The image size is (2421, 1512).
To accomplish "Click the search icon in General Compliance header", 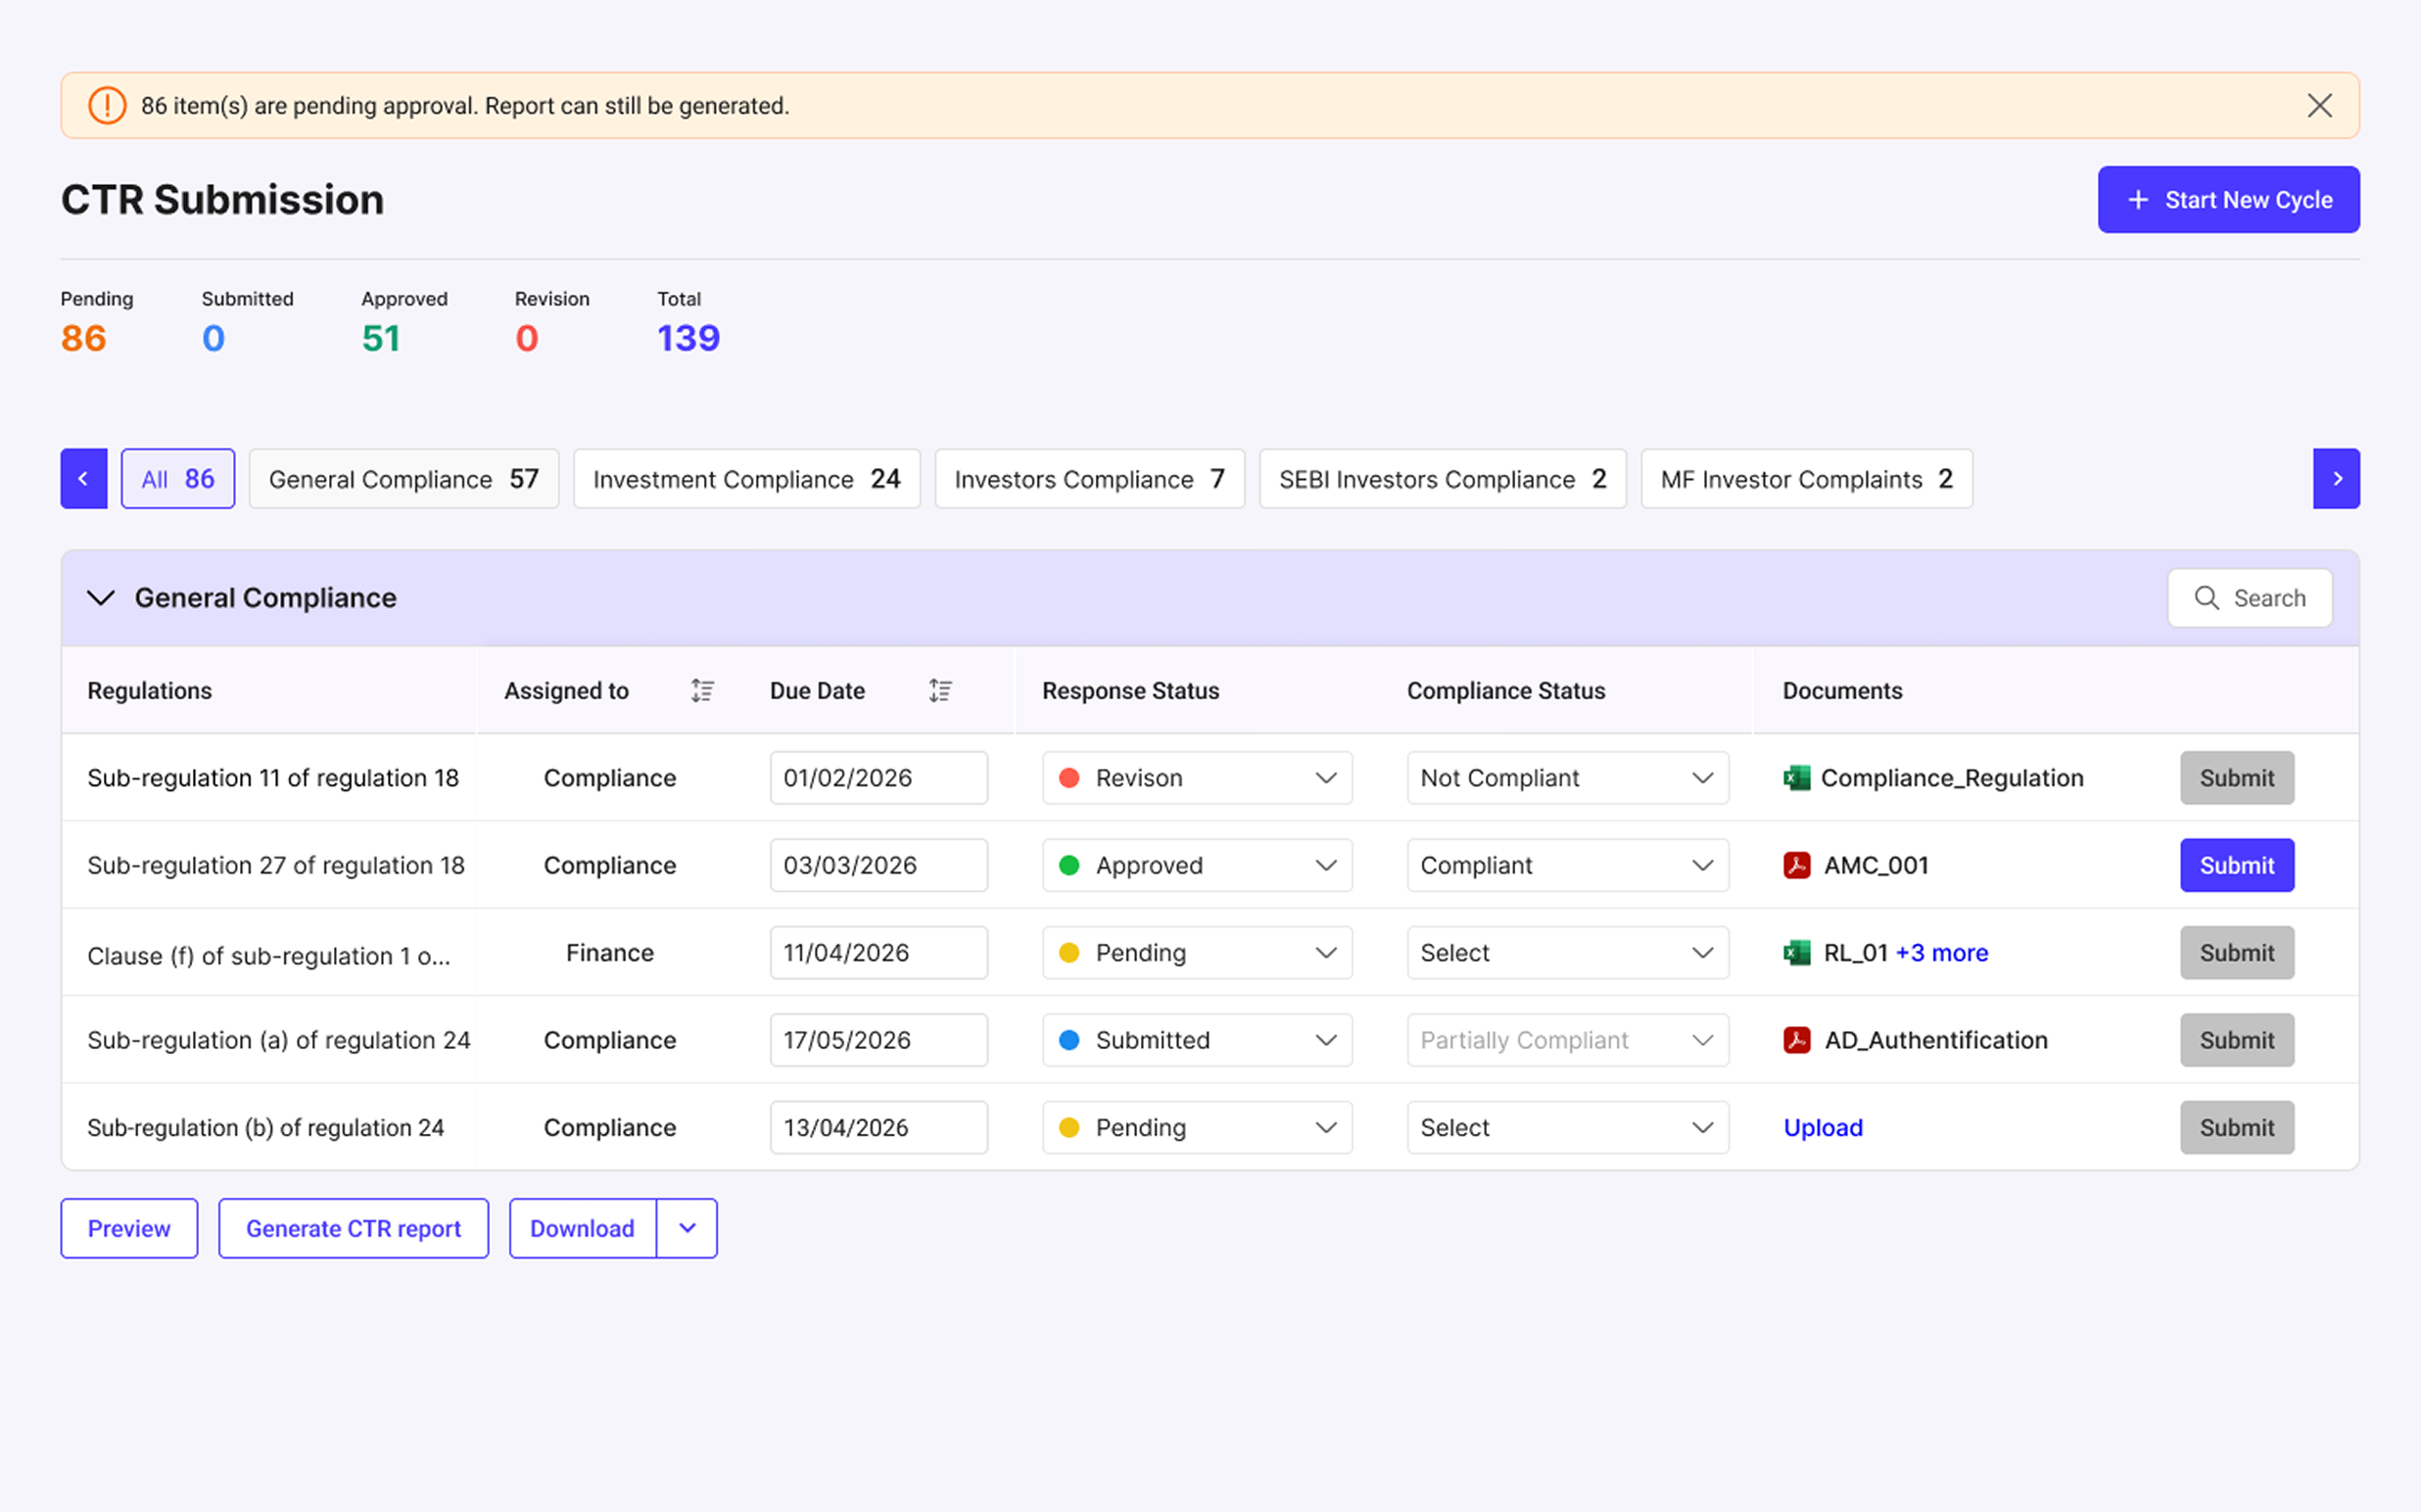I will pyautogui.click(x=2207, y=597).
